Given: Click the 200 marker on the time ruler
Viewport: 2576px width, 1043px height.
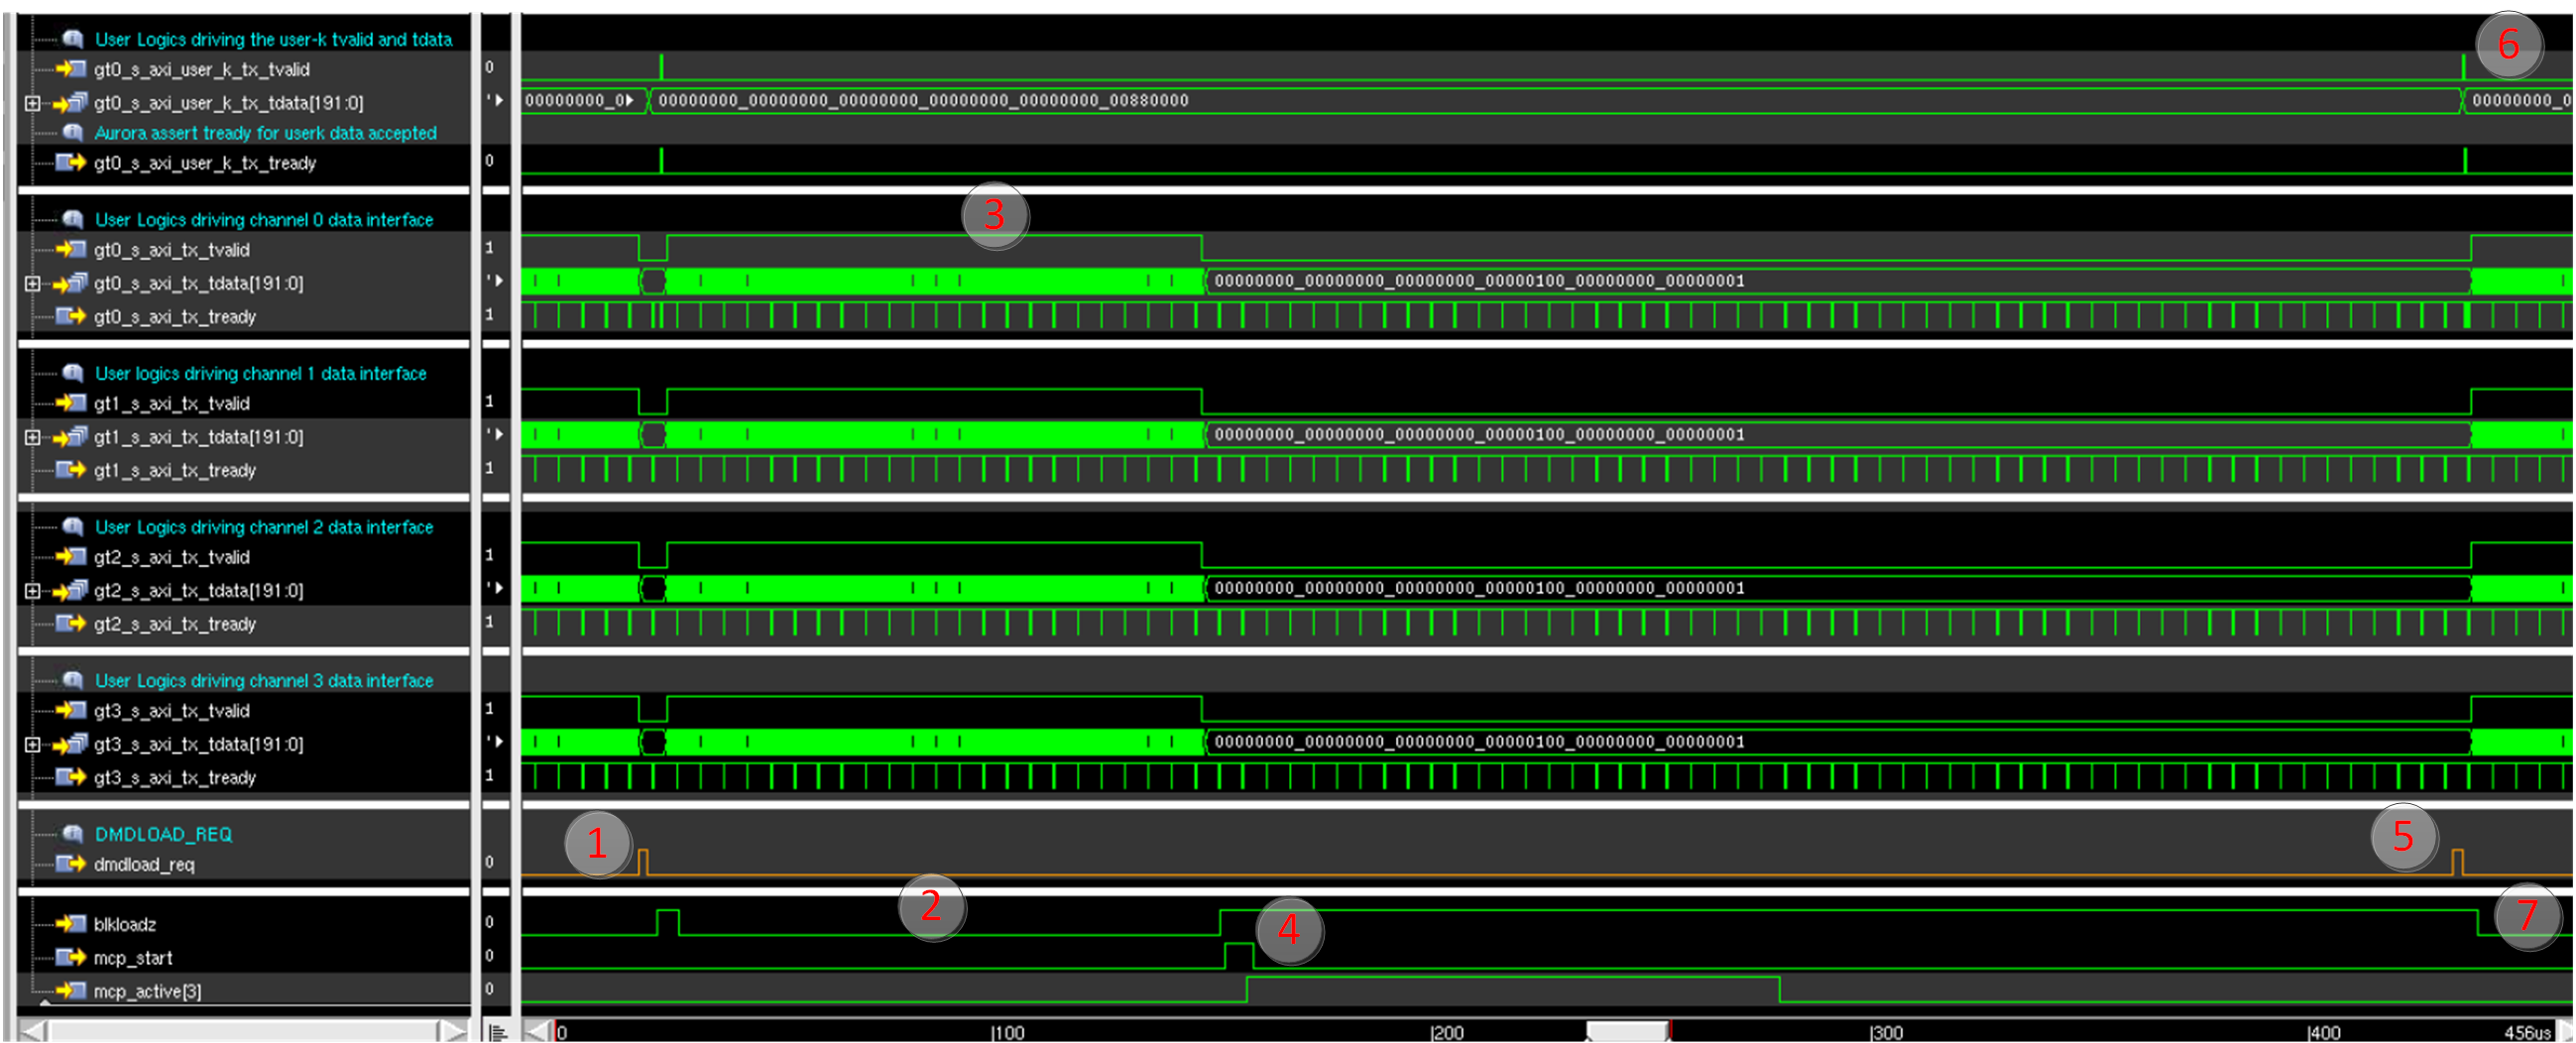Looking at the screenshot, I should [x=1447, y=1033].
